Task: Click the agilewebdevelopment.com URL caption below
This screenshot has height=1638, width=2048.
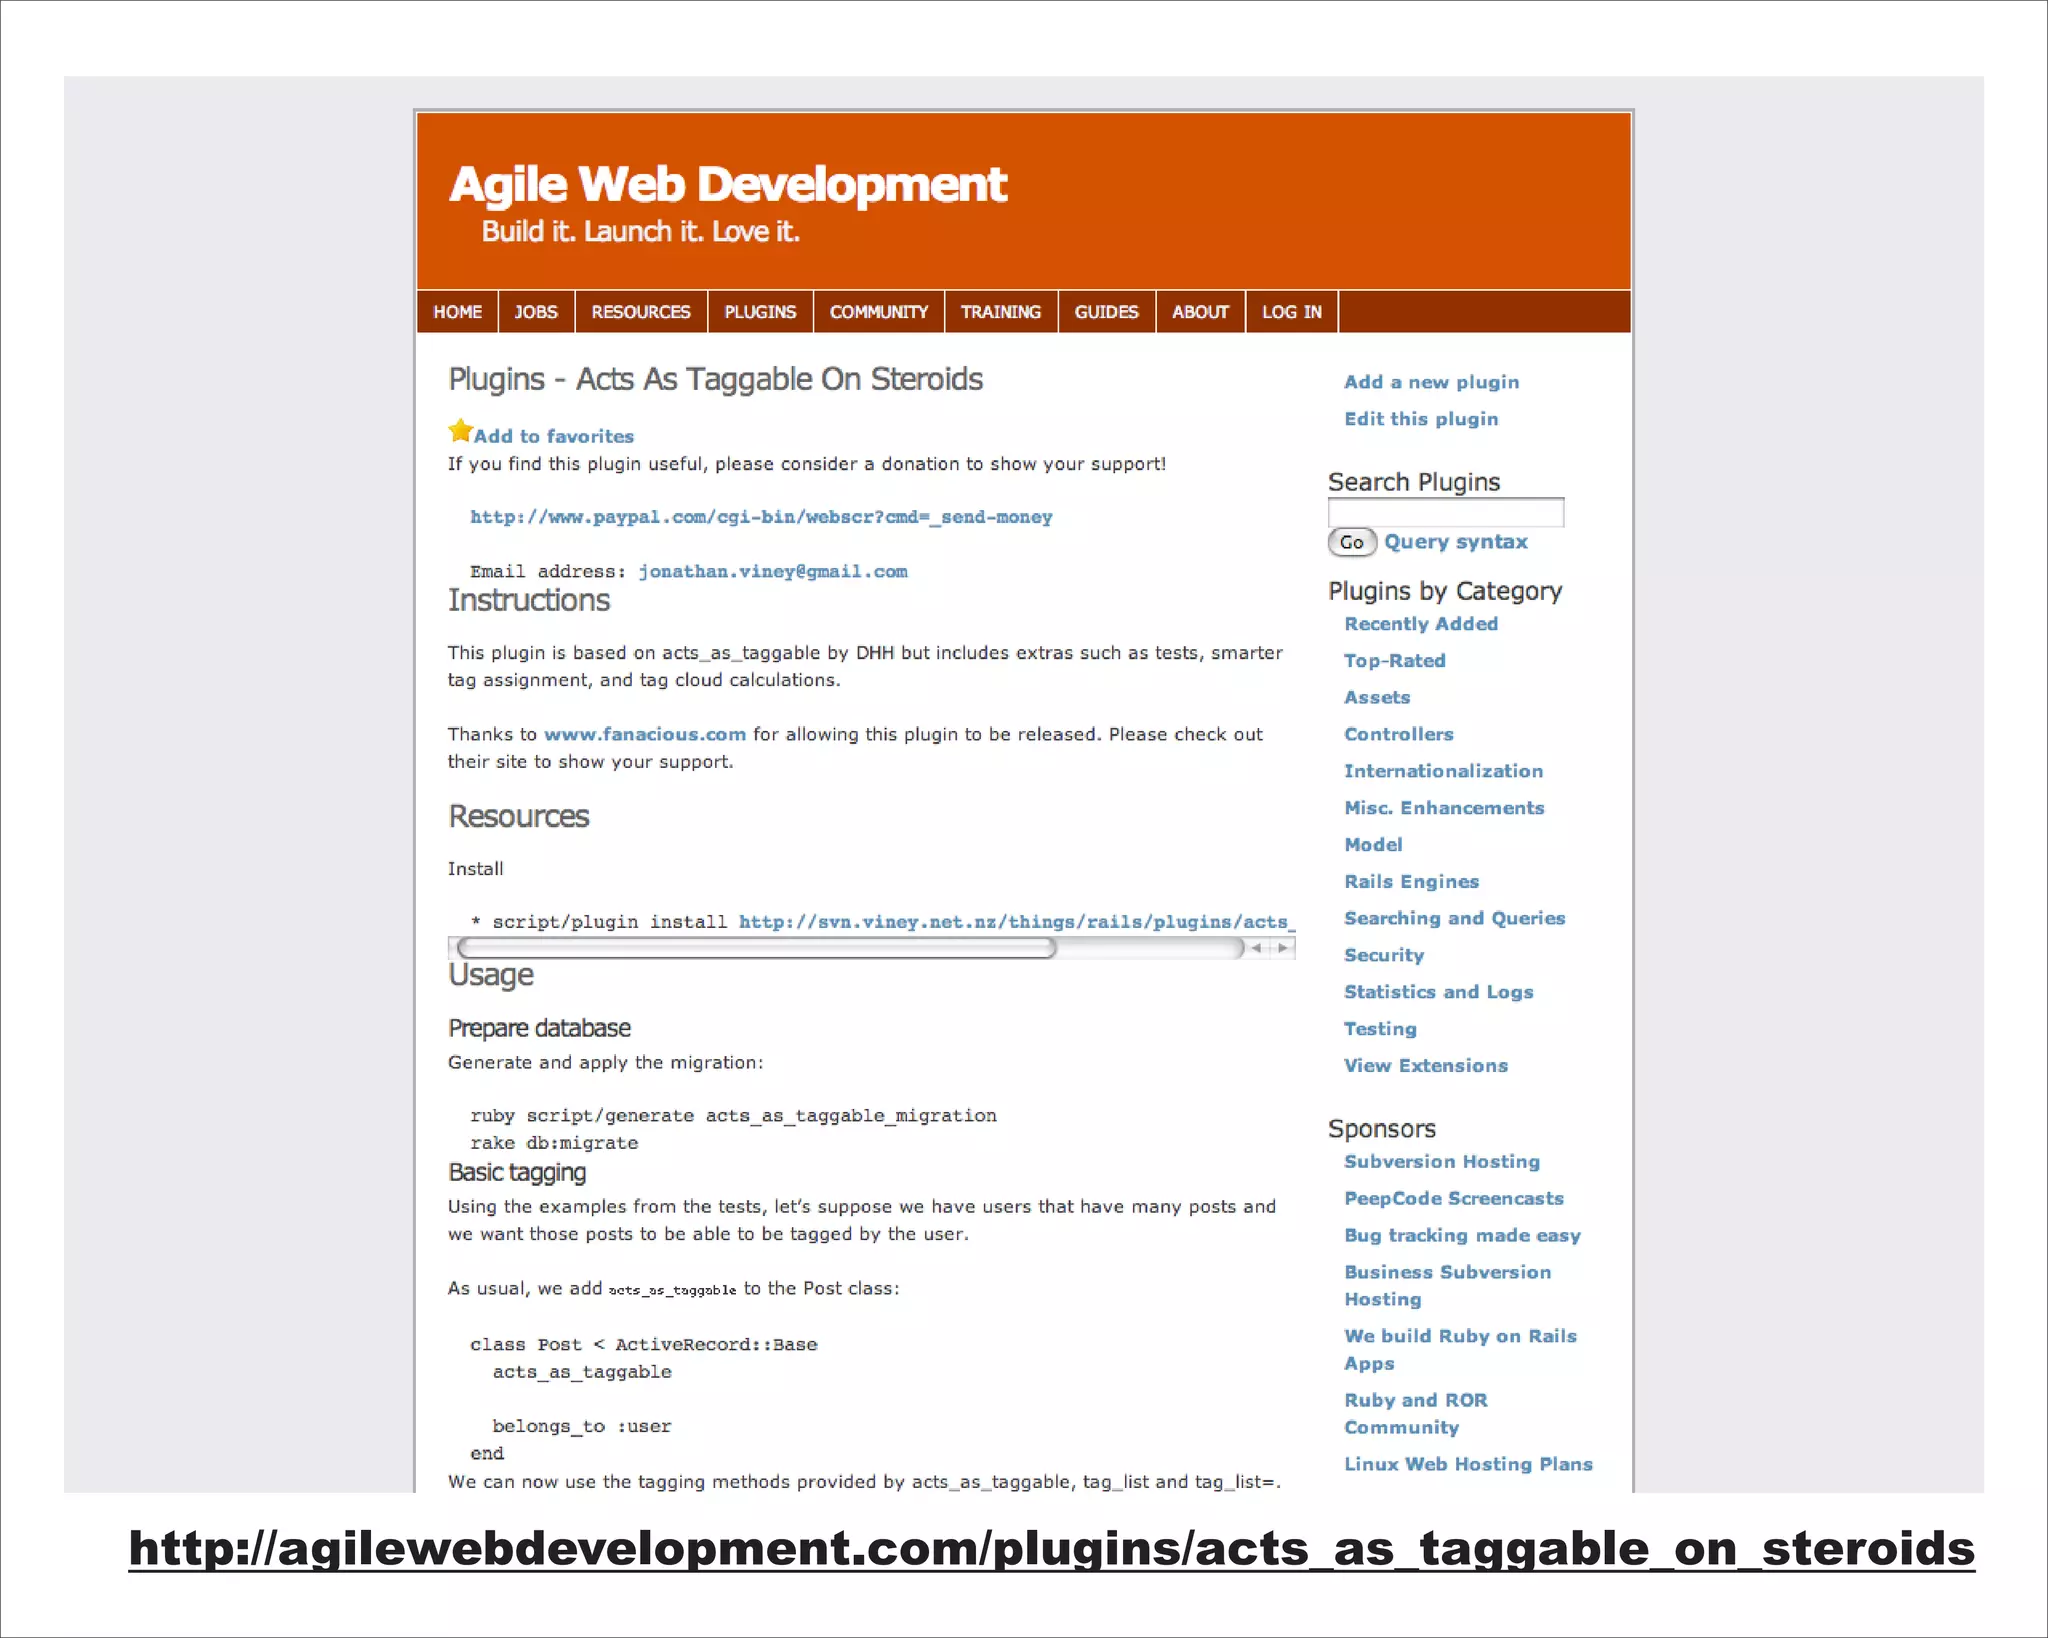Action: 1052,1549
